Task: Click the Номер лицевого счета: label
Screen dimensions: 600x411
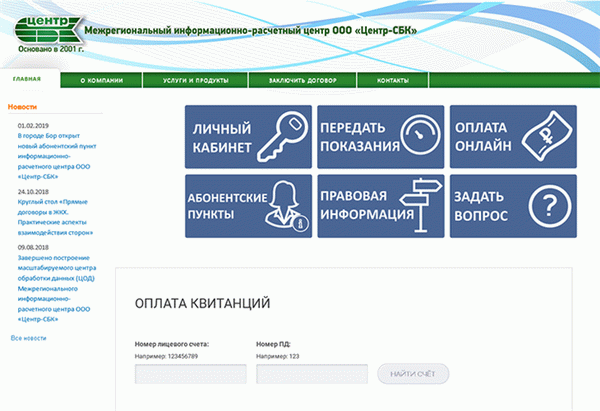Action: 172,344
